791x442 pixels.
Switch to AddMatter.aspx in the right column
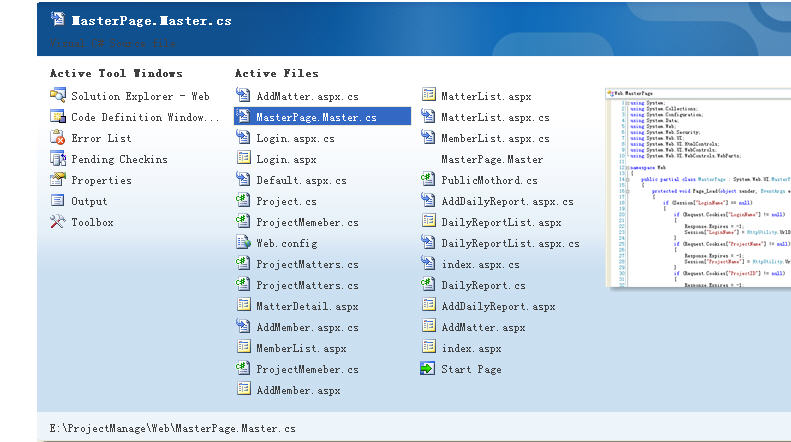tap(483, 327)
